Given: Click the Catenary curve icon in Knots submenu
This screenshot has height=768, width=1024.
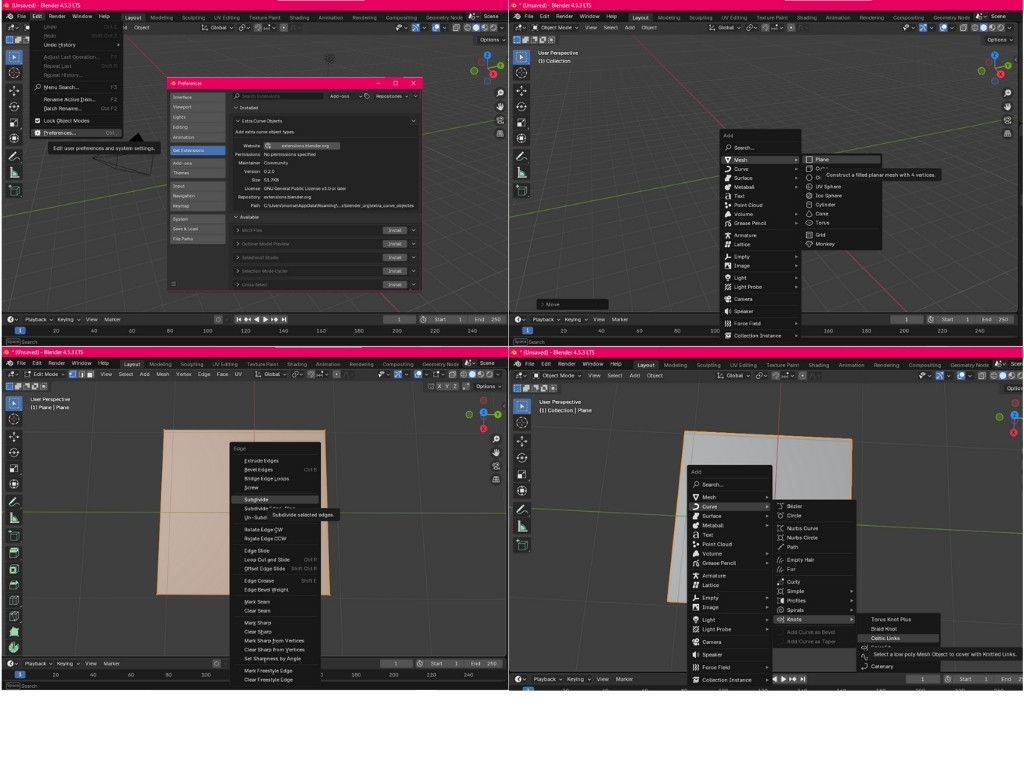Looking at the screenshot, I should [864, 666].
